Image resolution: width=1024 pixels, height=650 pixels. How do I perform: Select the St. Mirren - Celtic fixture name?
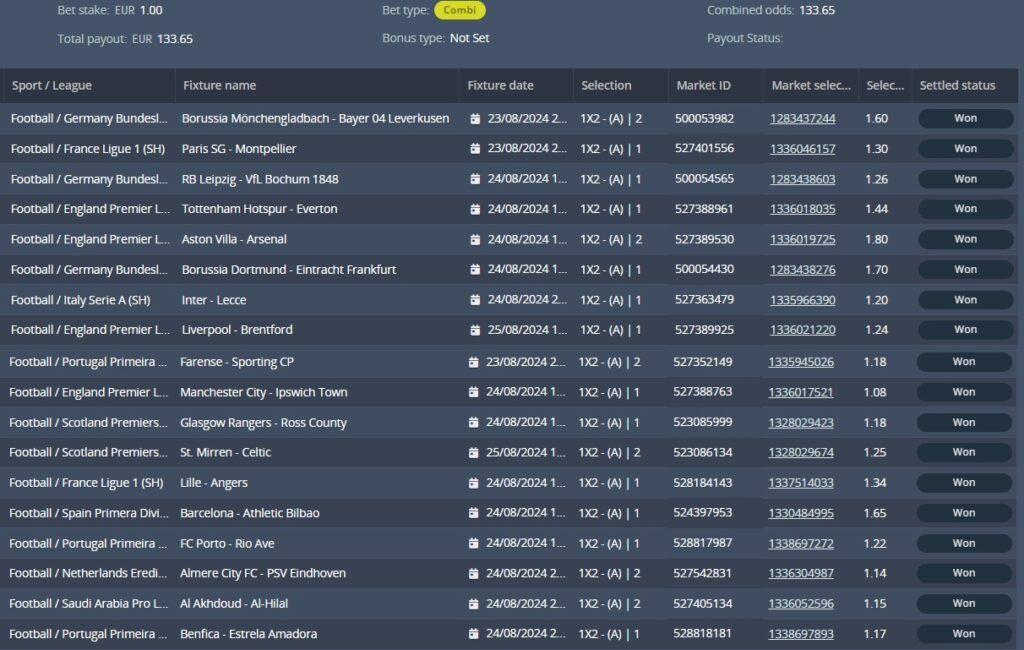click(x=225, y=453)
